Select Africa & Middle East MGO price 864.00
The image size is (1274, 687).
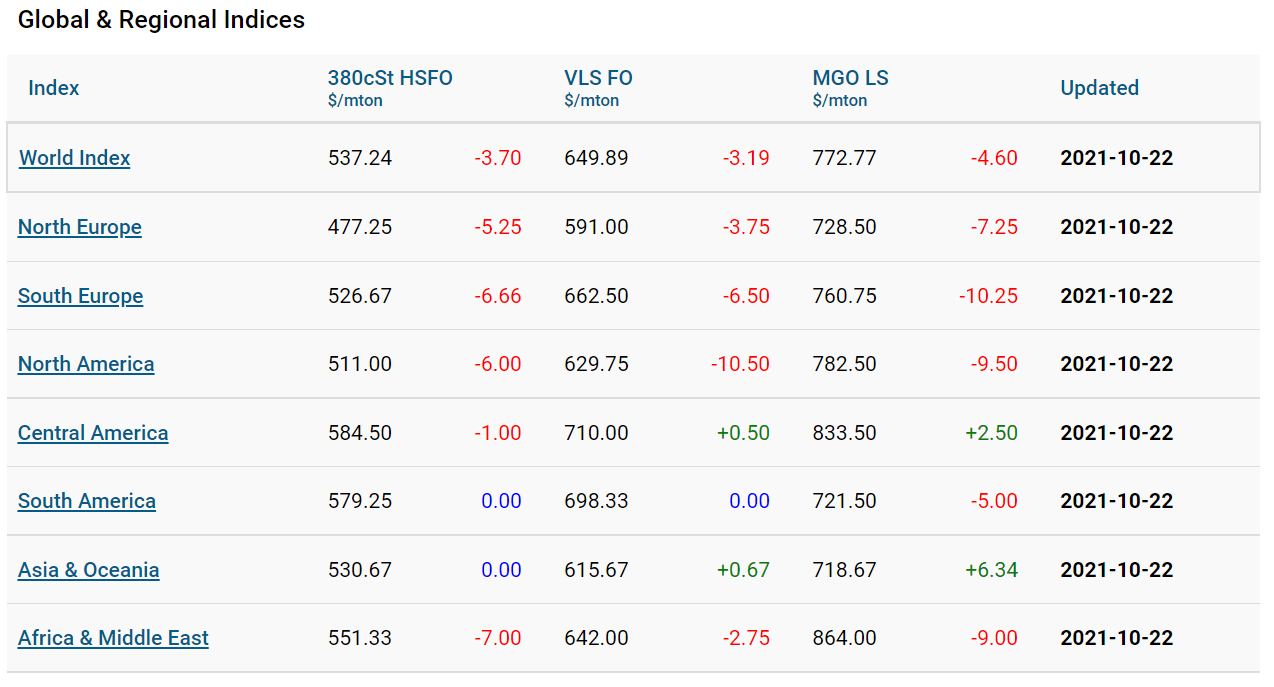845,638
